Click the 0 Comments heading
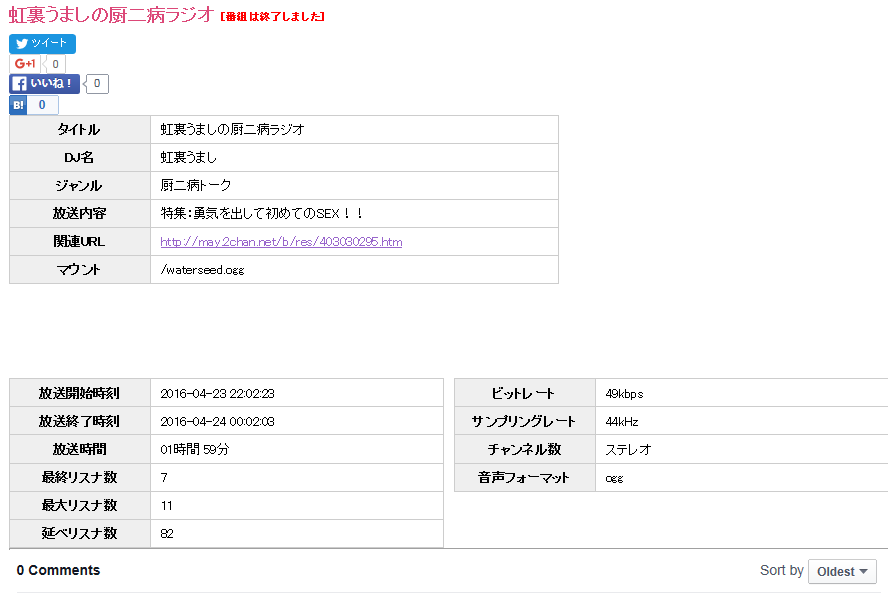 (59, 570)
